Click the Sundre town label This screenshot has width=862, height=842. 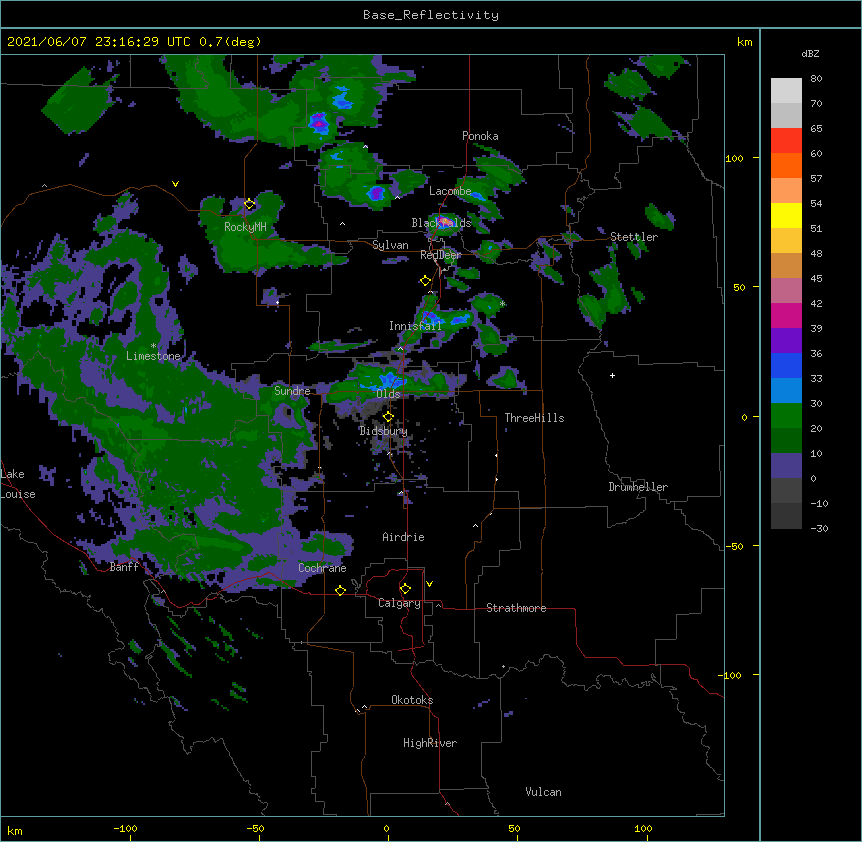tap(292, 391)
